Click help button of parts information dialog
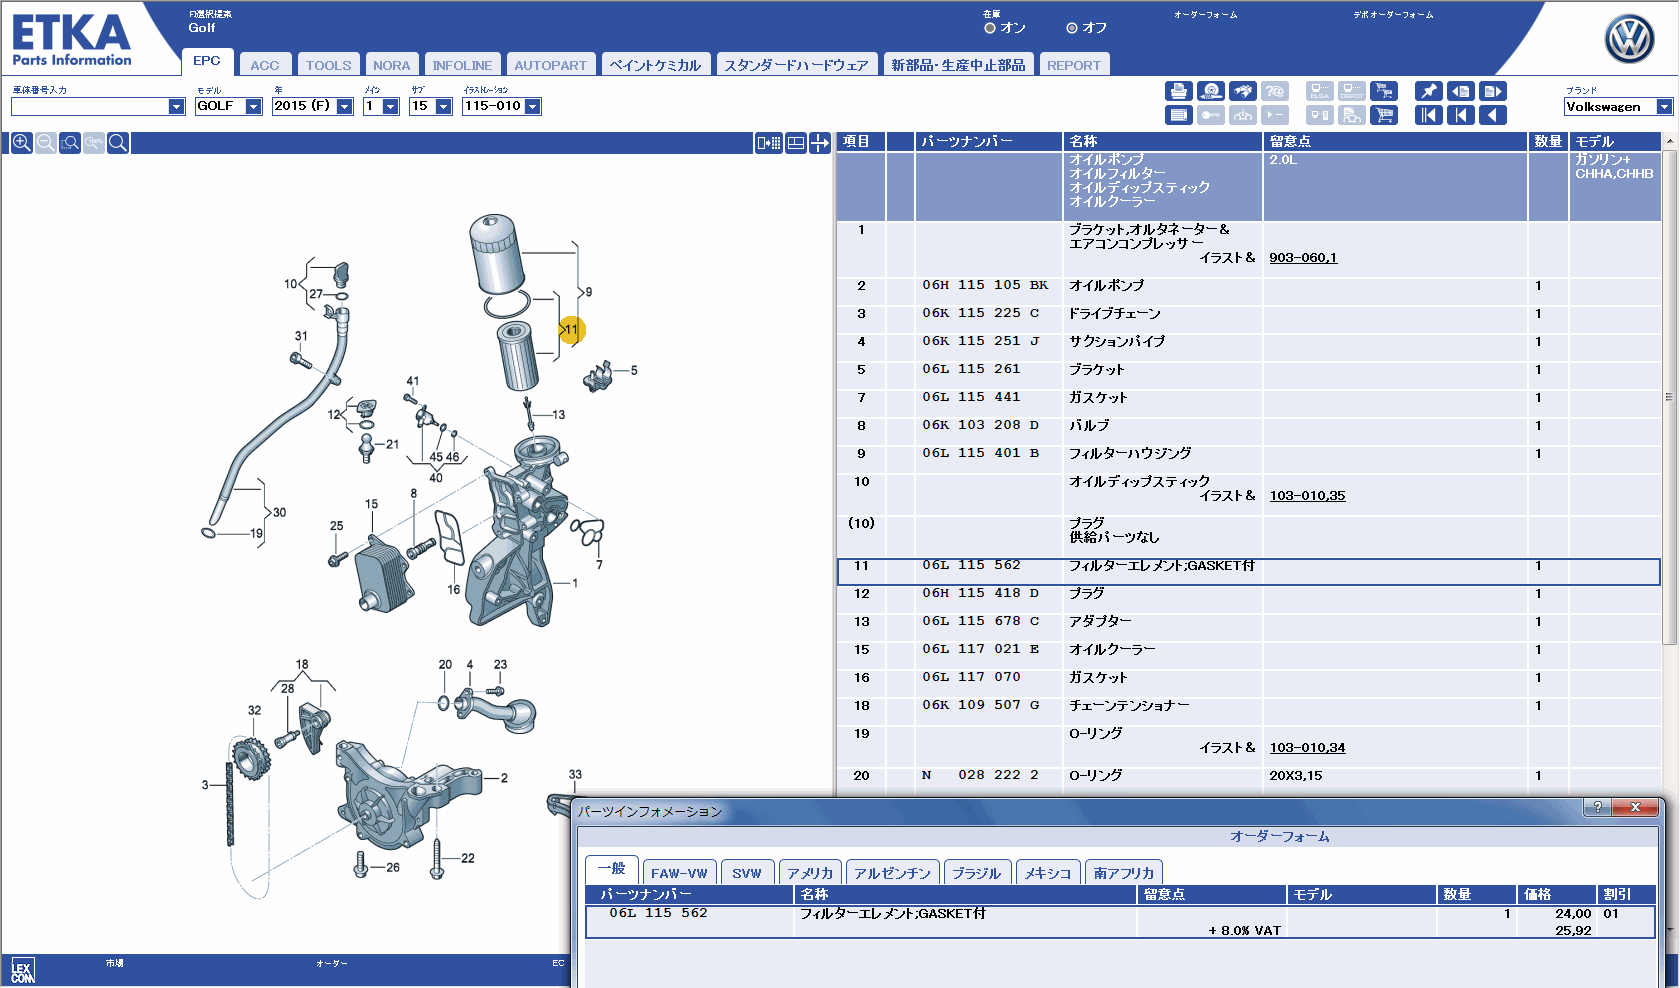The height and width of the screenshot is (988, 1680). point(1597,807)
